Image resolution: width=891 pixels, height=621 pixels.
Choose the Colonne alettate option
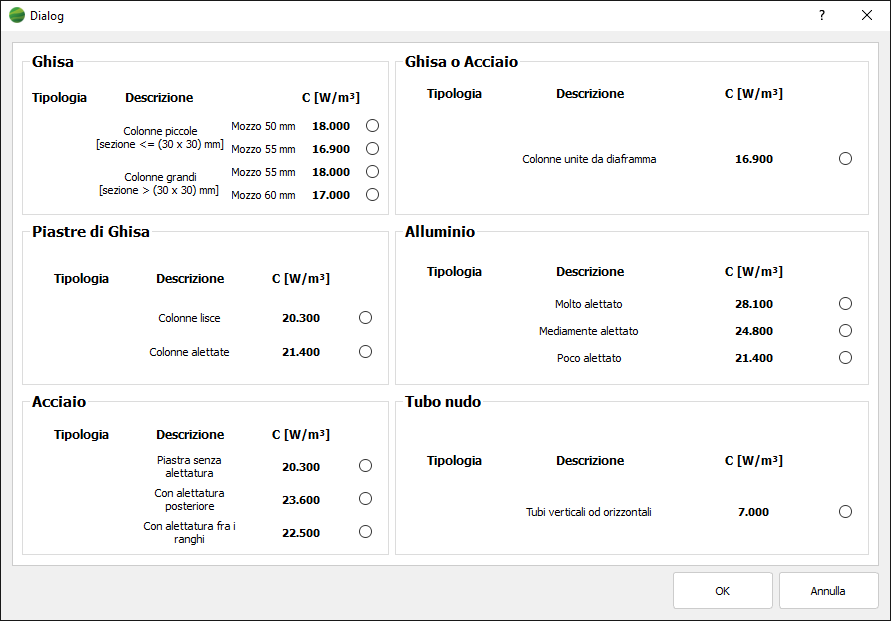pos(365,352)
